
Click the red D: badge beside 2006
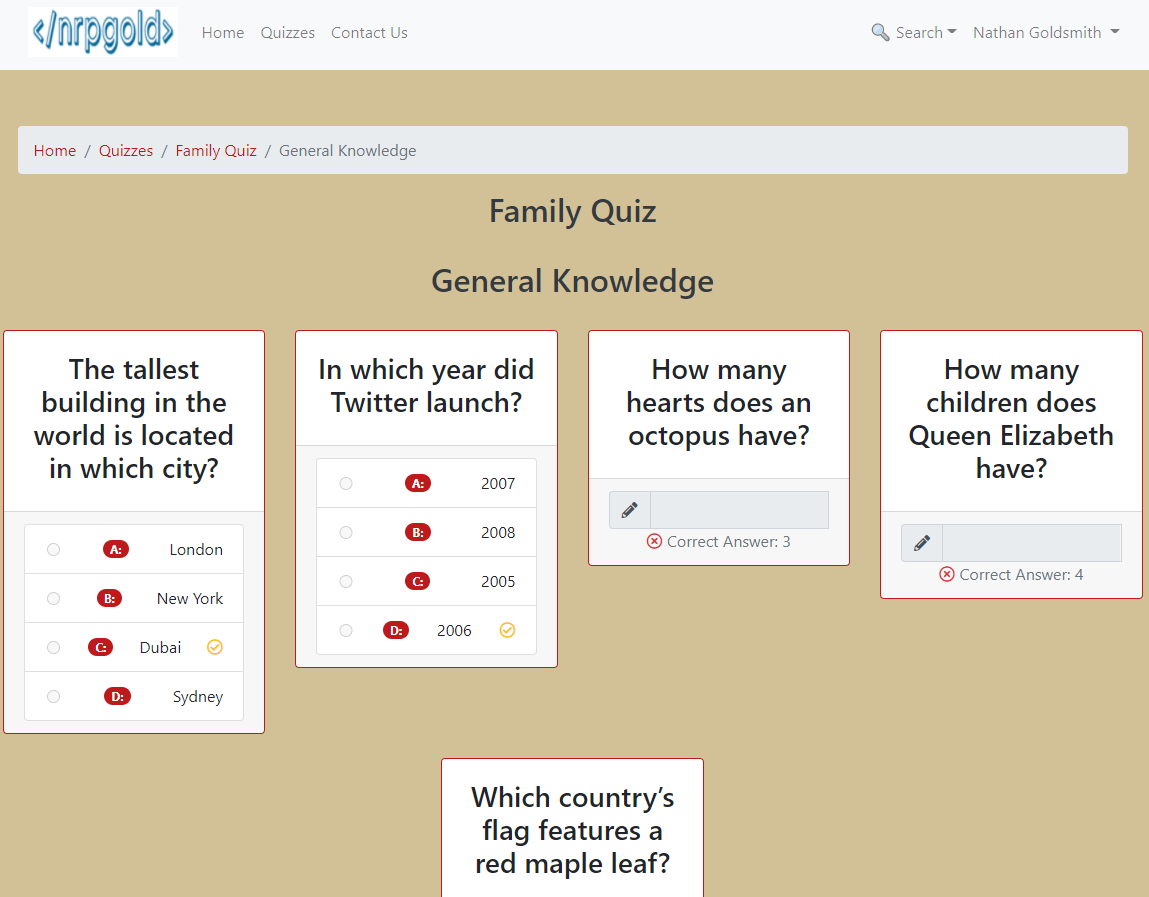coord(396,631)
